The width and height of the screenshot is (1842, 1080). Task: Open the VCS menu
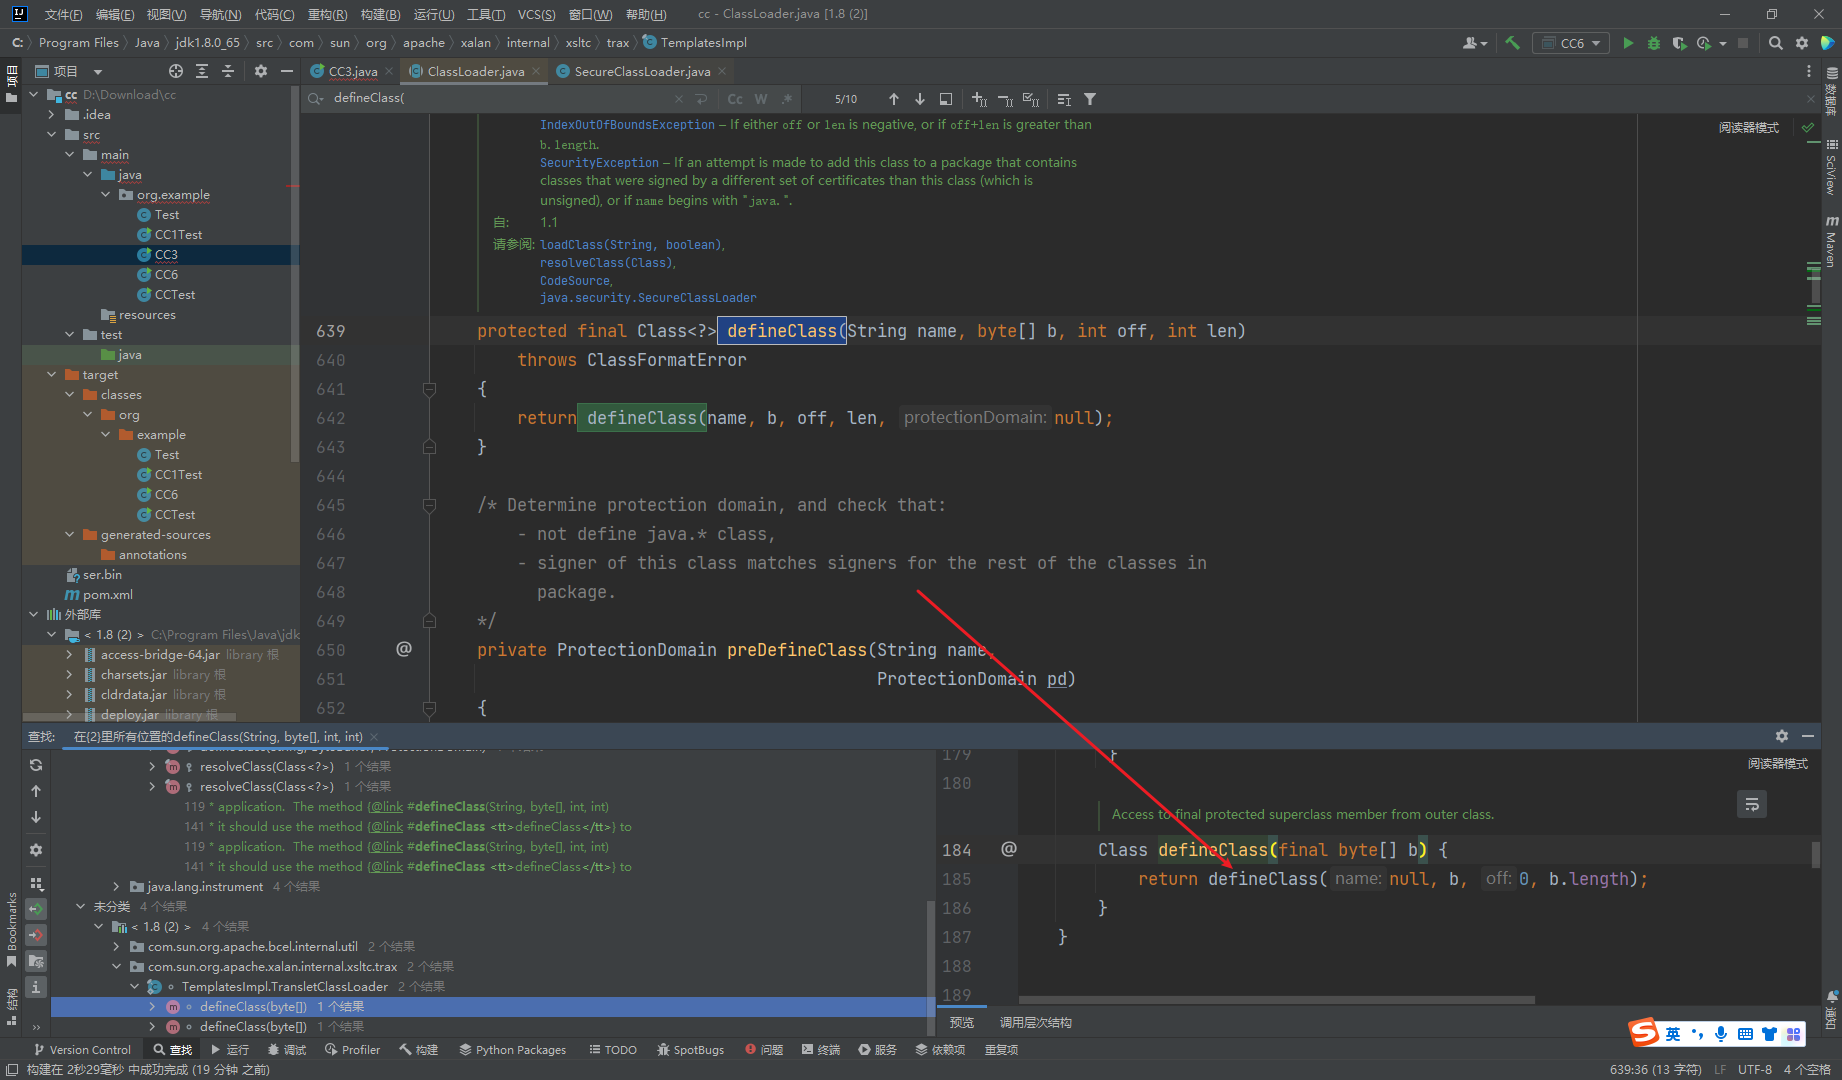[x=537, y=14]
